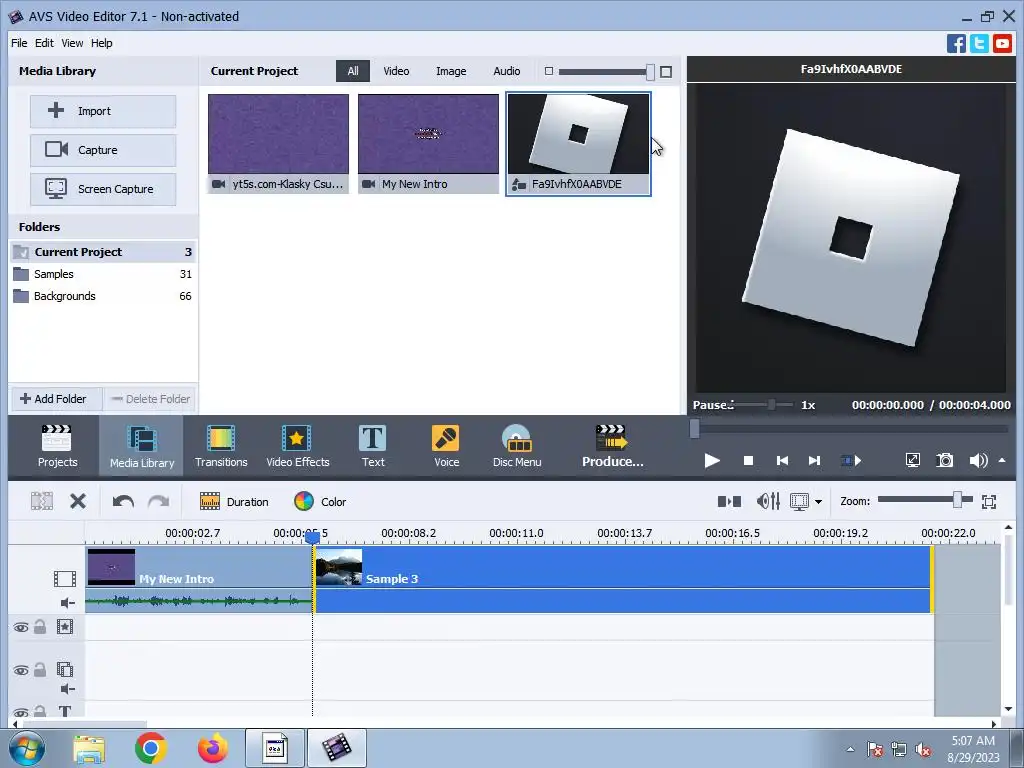Switch to the Audio filter tab
This screenshot has height=768, width=1024.
507,71
